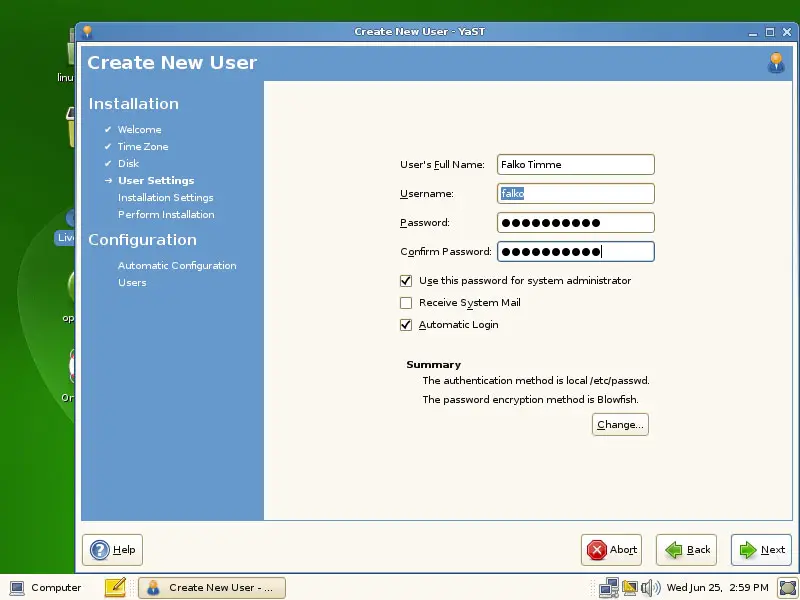Click the Tomboy notes icon in the taskbar
The width and height of the screenshot is (800, 600).
115,587
